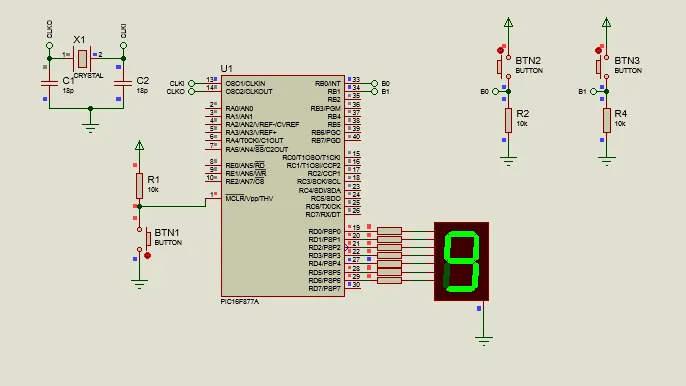Screen dimensions: 686x386
Task: Click the ground symbol below BTN1
Action: (x=139, y=284)
